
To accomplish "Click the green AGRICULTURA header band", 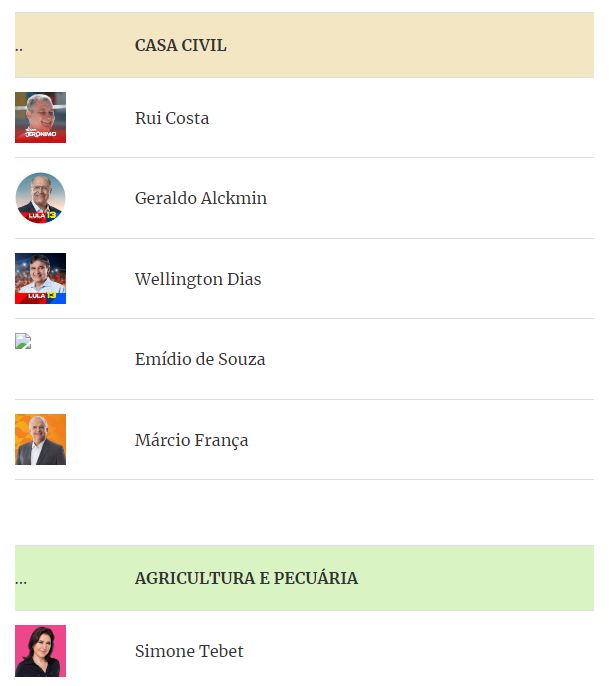I will tap(304, 578).
